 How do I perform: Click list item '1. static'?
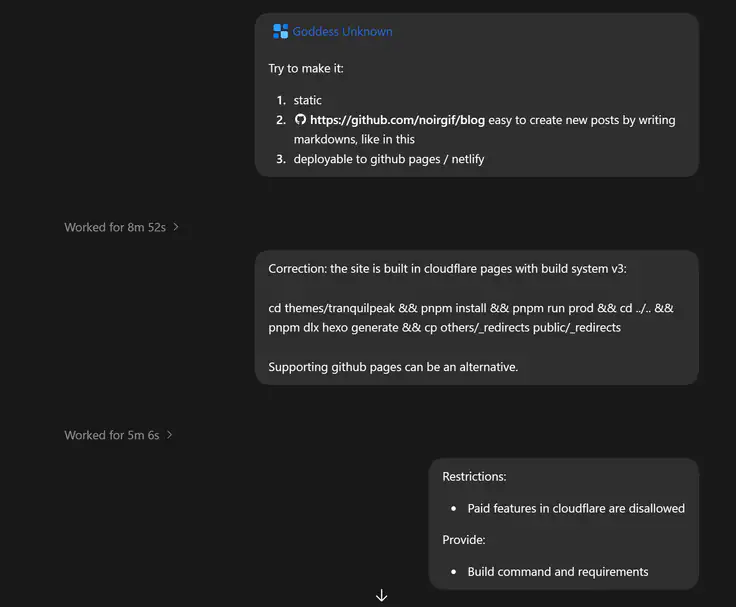[299, 100]
